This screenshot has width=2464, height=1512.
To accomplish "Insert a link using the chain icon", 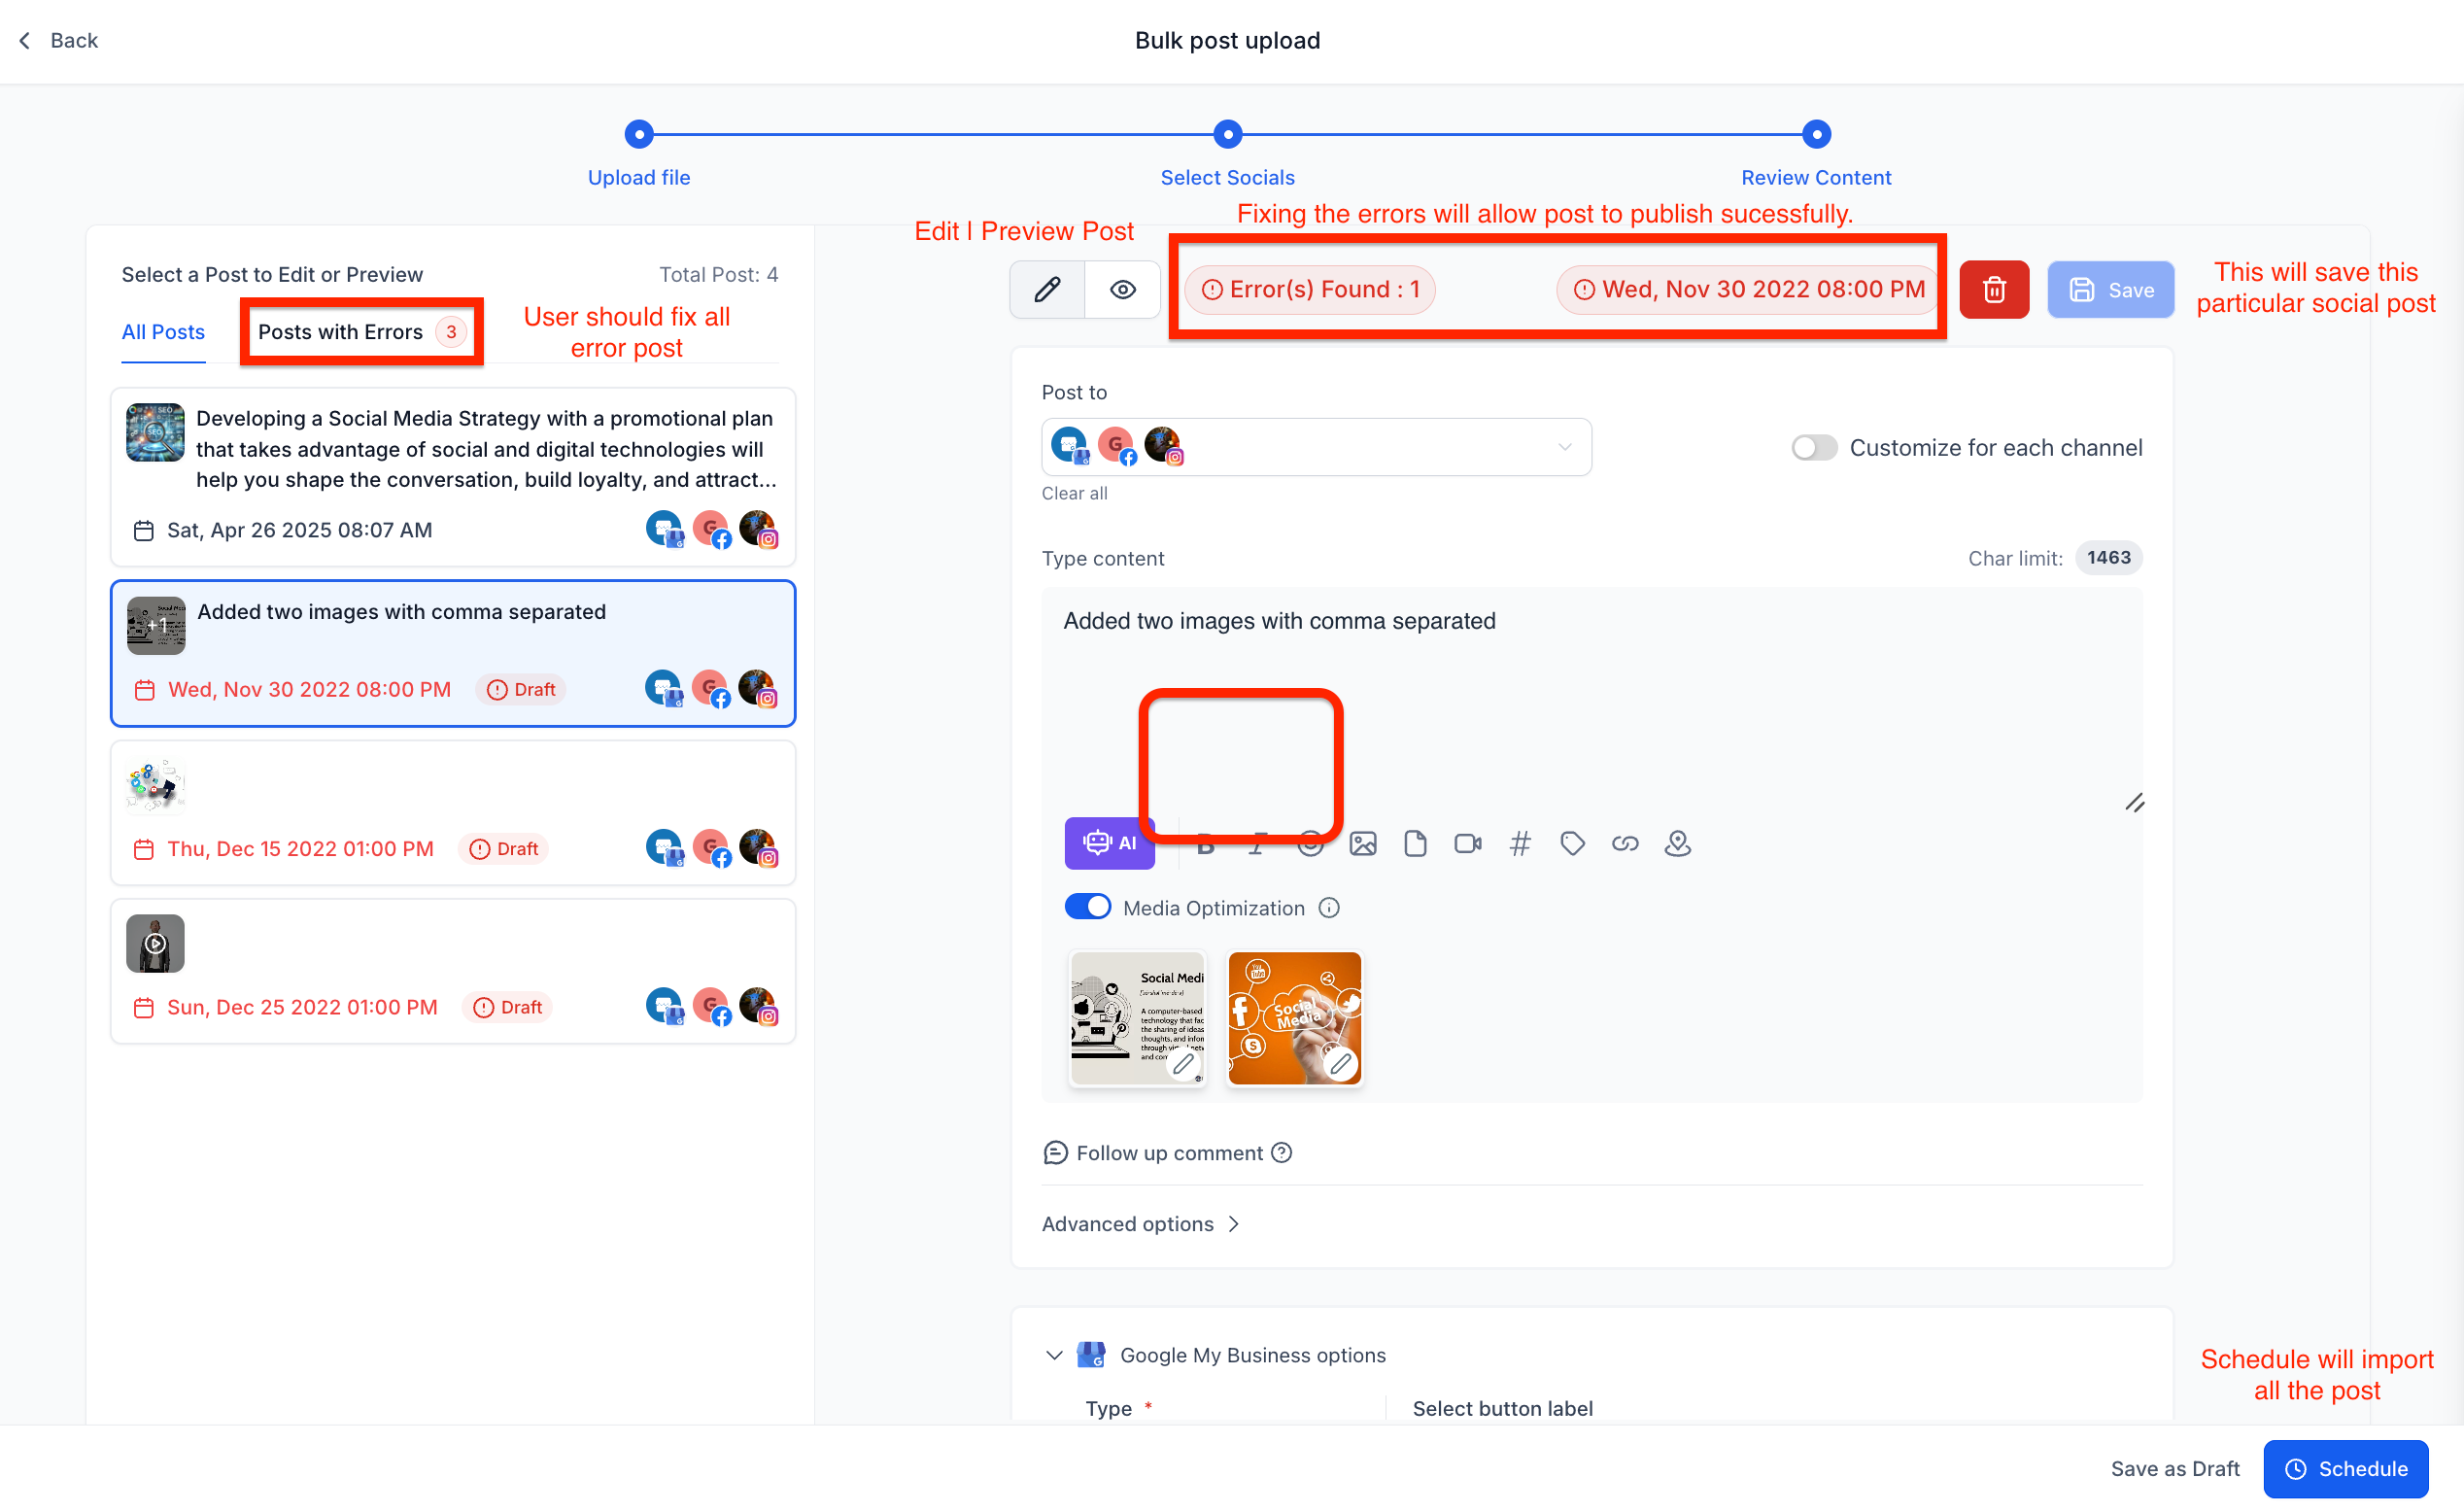I will [1625, 844].
